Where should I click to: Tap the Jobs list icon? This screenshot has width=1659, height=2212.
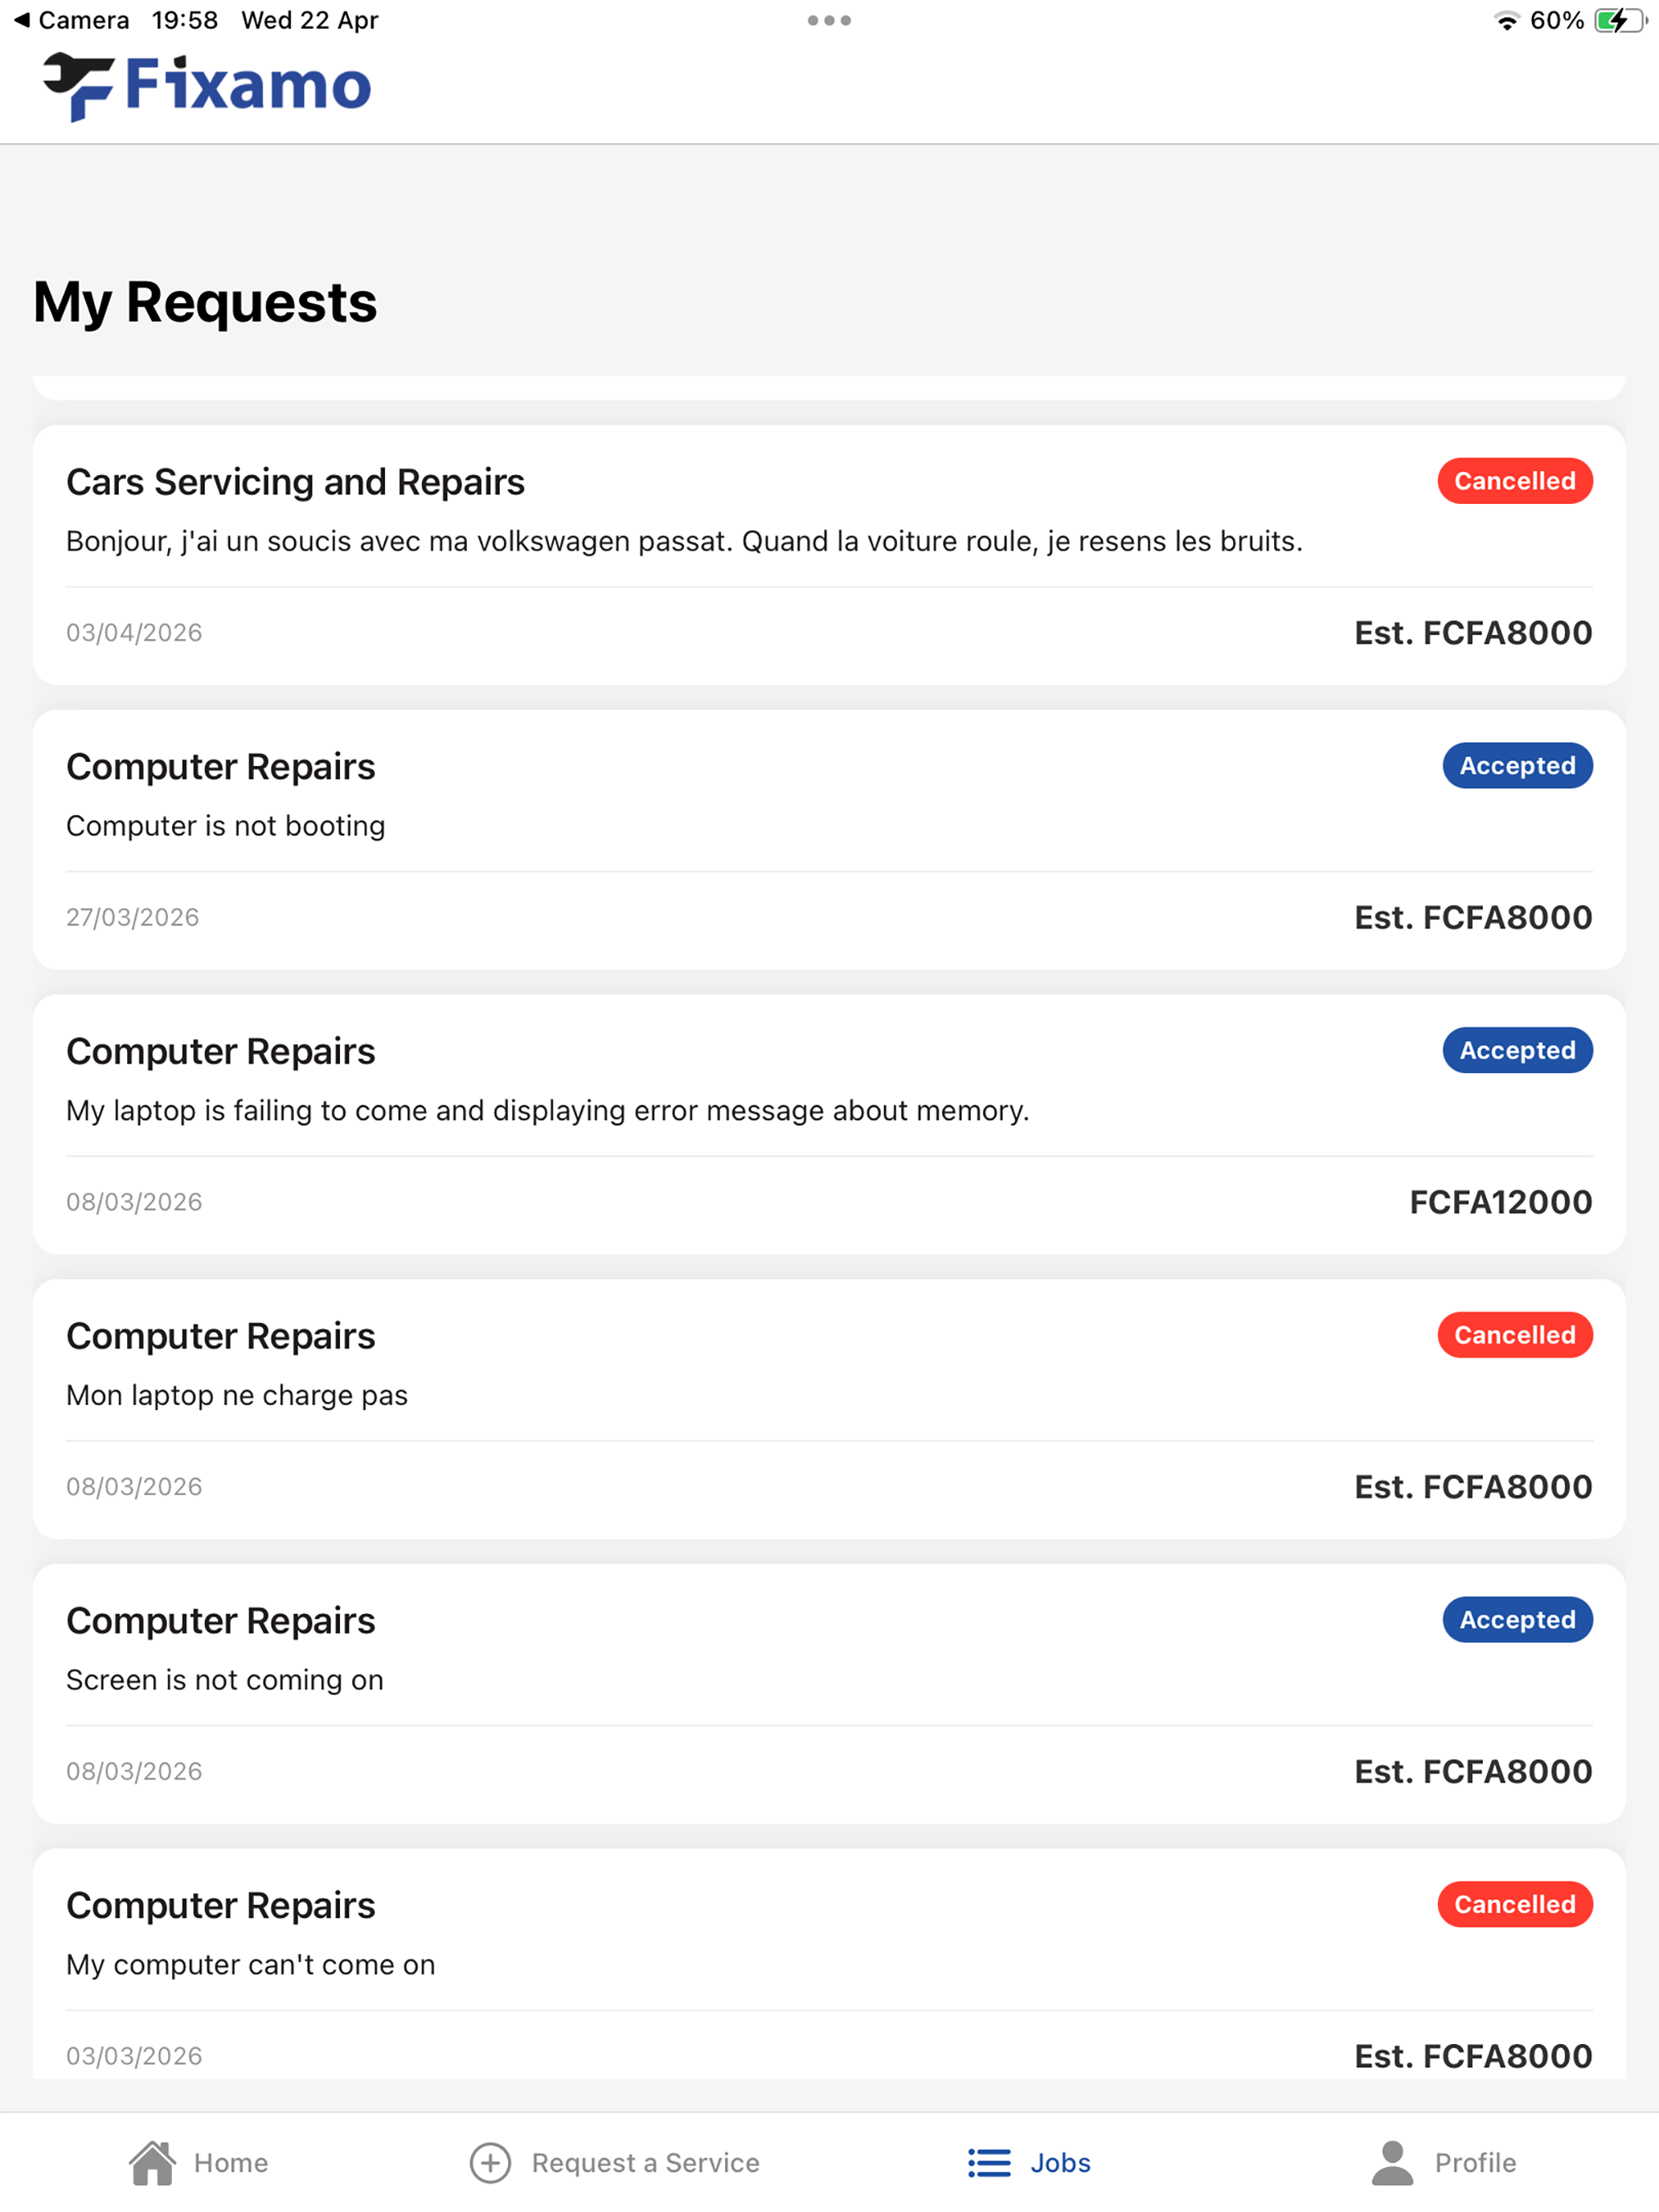click(989, 2163)
